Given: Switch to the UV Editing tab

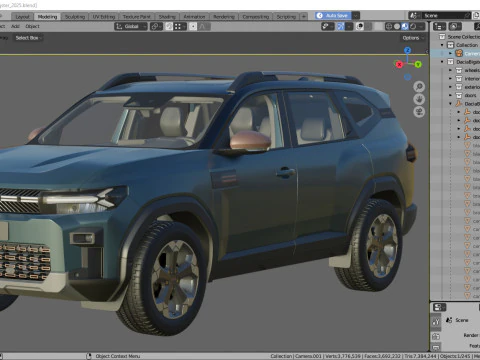Looking at the screenshot, I should [104, 17].
